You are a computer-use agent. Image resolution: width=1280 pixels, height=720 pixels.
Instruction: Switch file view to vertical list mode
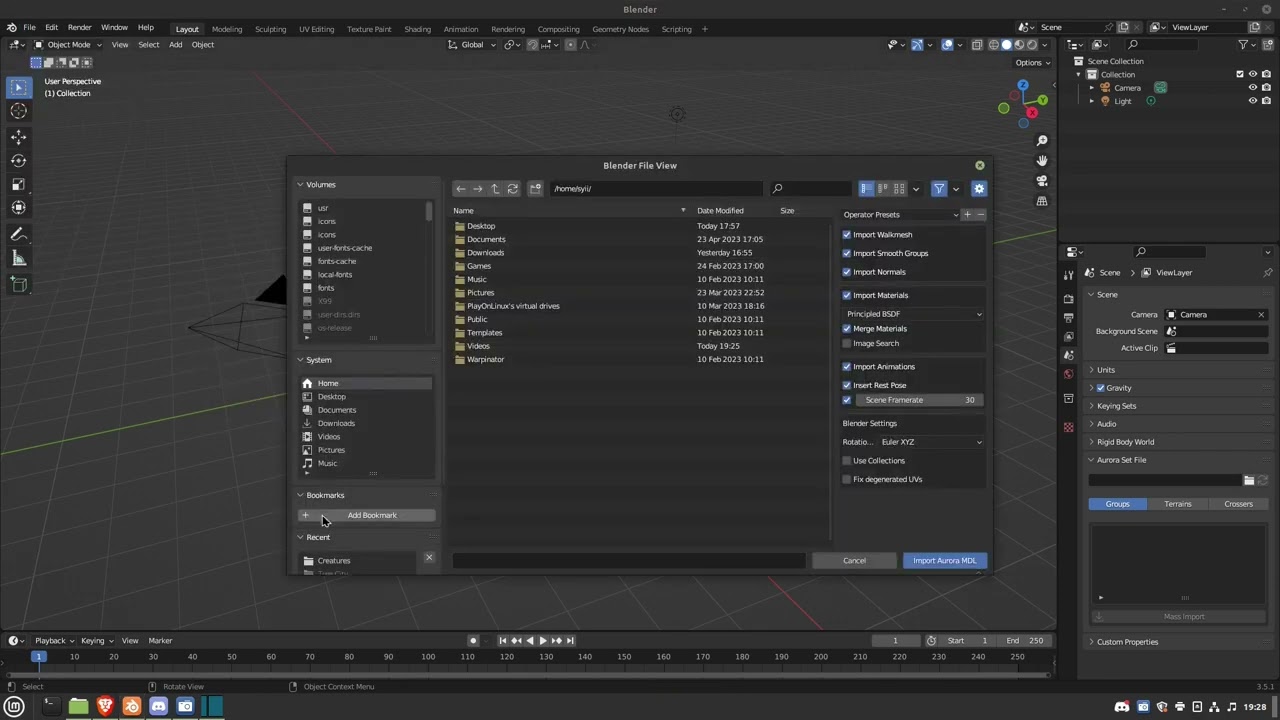(867, 189)
